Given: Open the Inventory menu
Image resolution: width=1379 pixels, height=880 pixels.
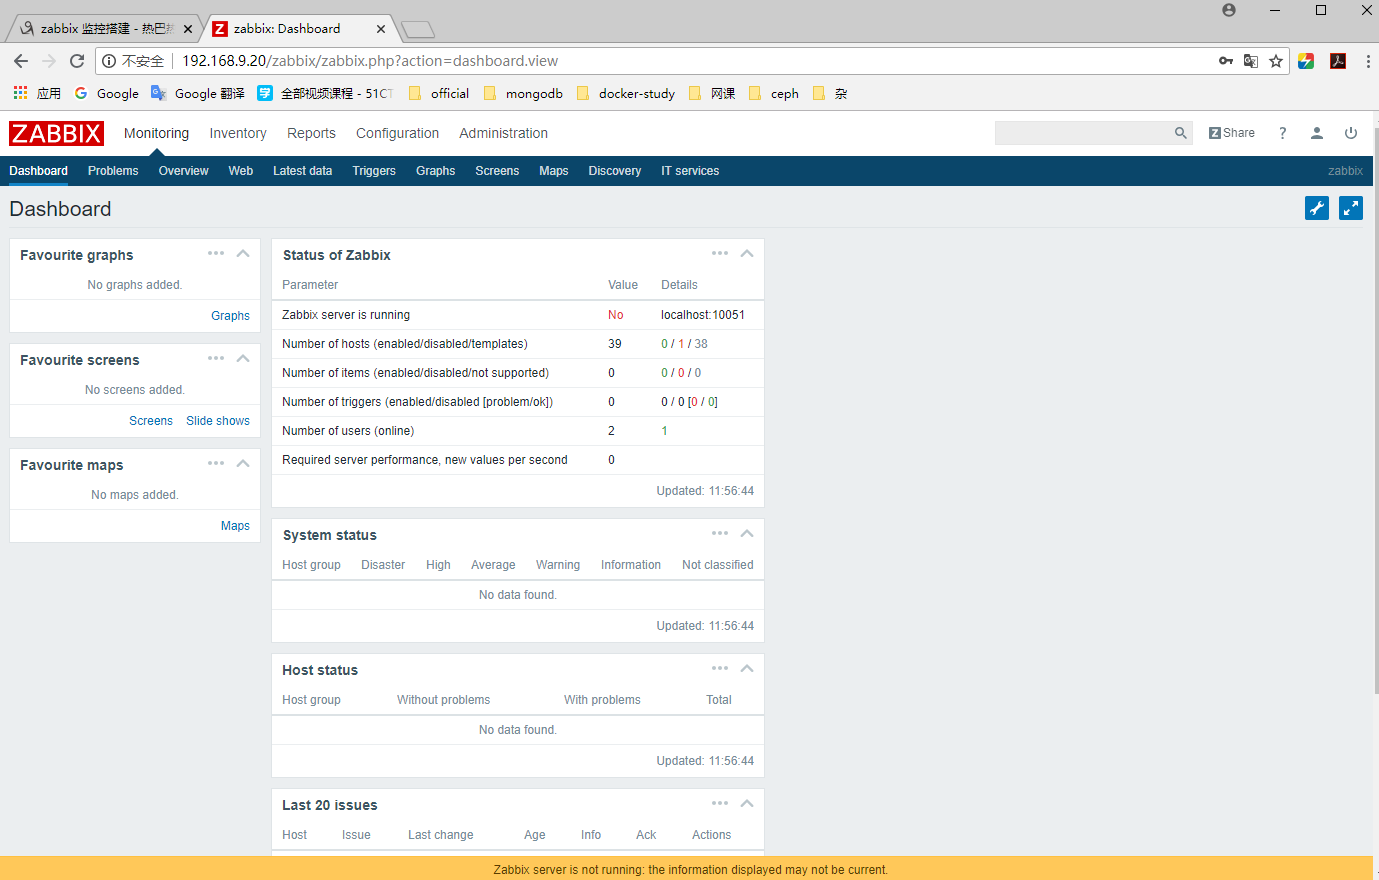Looking at the screenshot, I should (x=238, y=133).
